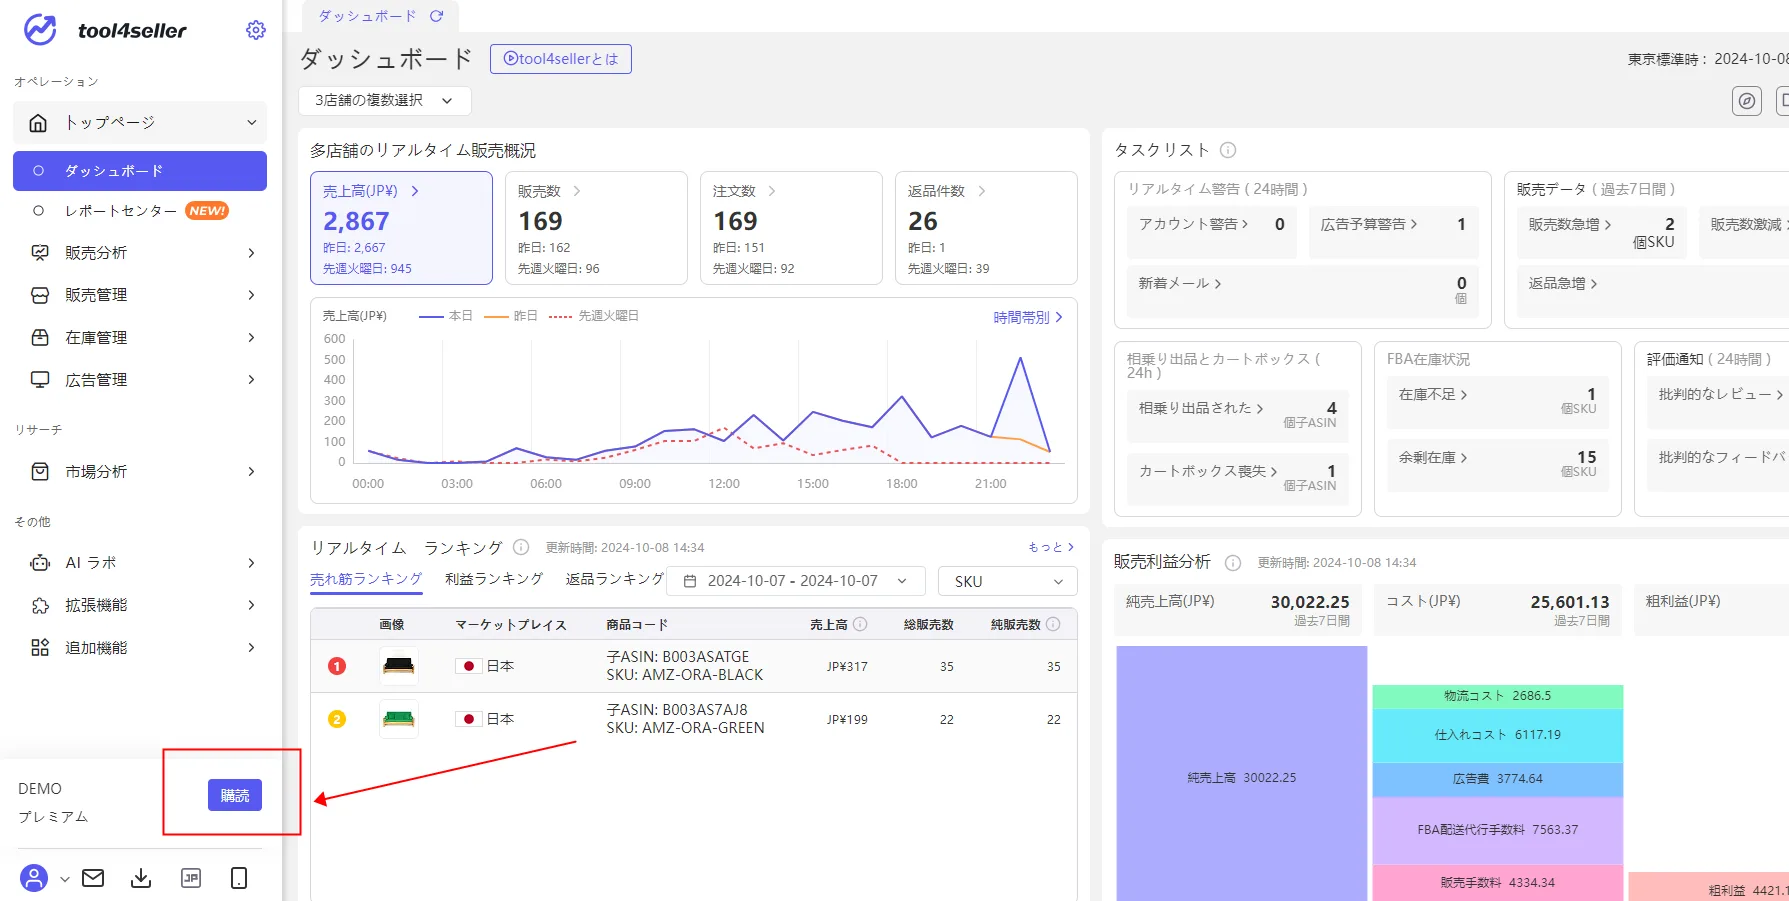This screenshot has width=1789, height=901.
Task: Click the tool4sellerとは button
Action: coord(560,59)
